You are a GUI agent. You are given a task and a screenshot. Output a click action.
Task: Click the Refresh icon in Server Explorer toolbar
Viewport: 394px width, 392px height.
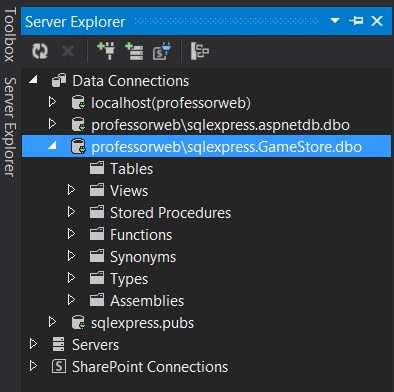point(40,51)
